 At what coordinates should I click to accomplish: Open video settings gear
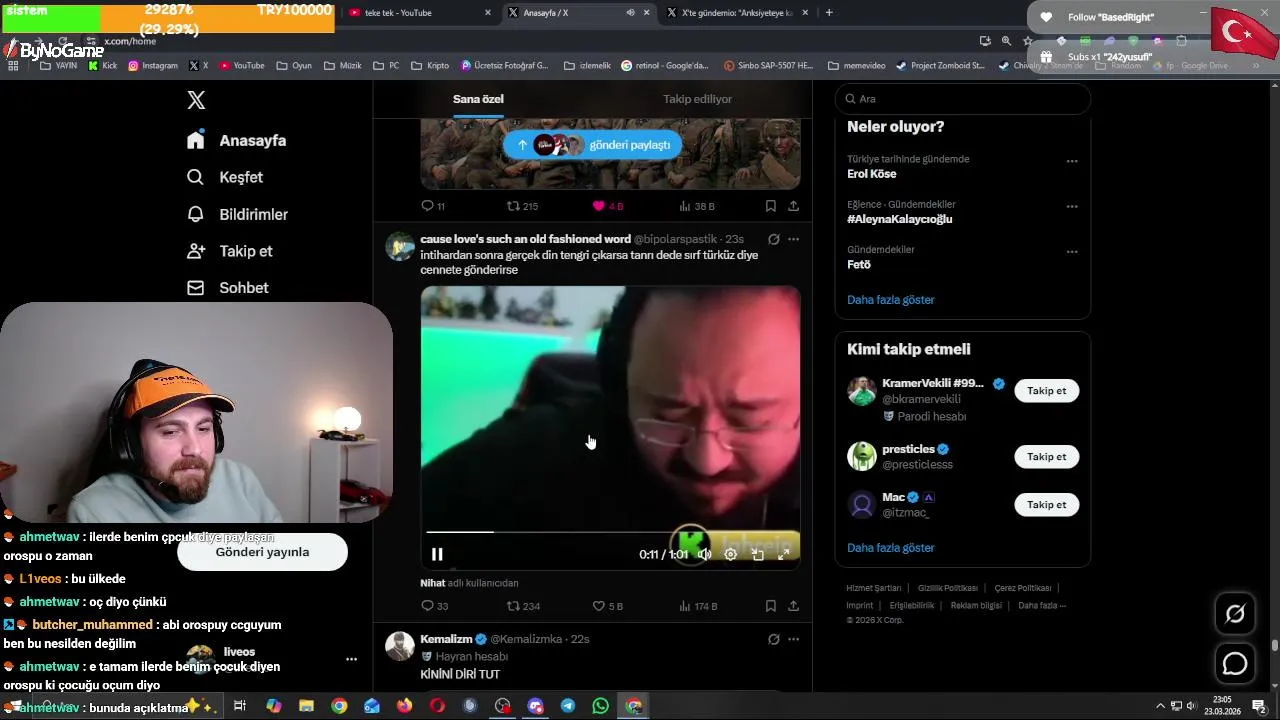(x=731, y=554)
